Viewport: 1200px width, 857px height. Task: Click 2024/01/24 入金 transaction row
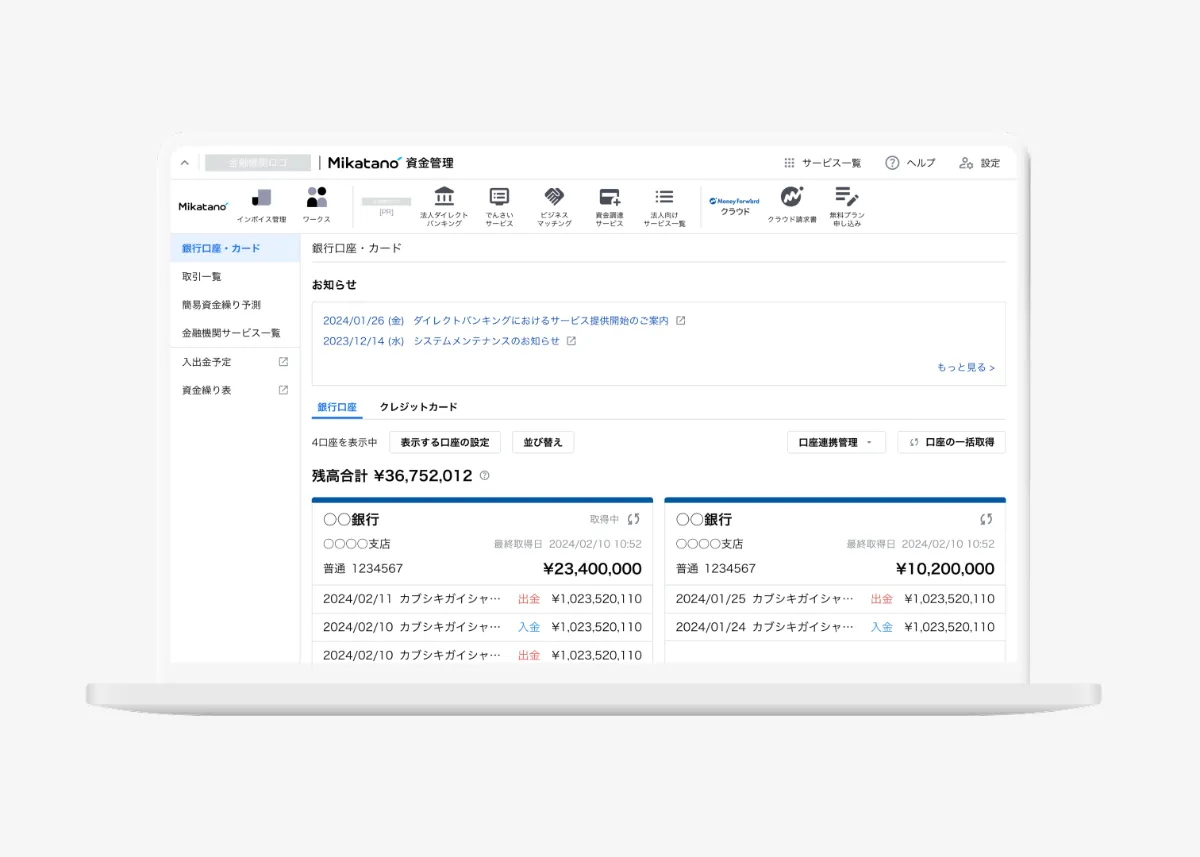(835, 627)
